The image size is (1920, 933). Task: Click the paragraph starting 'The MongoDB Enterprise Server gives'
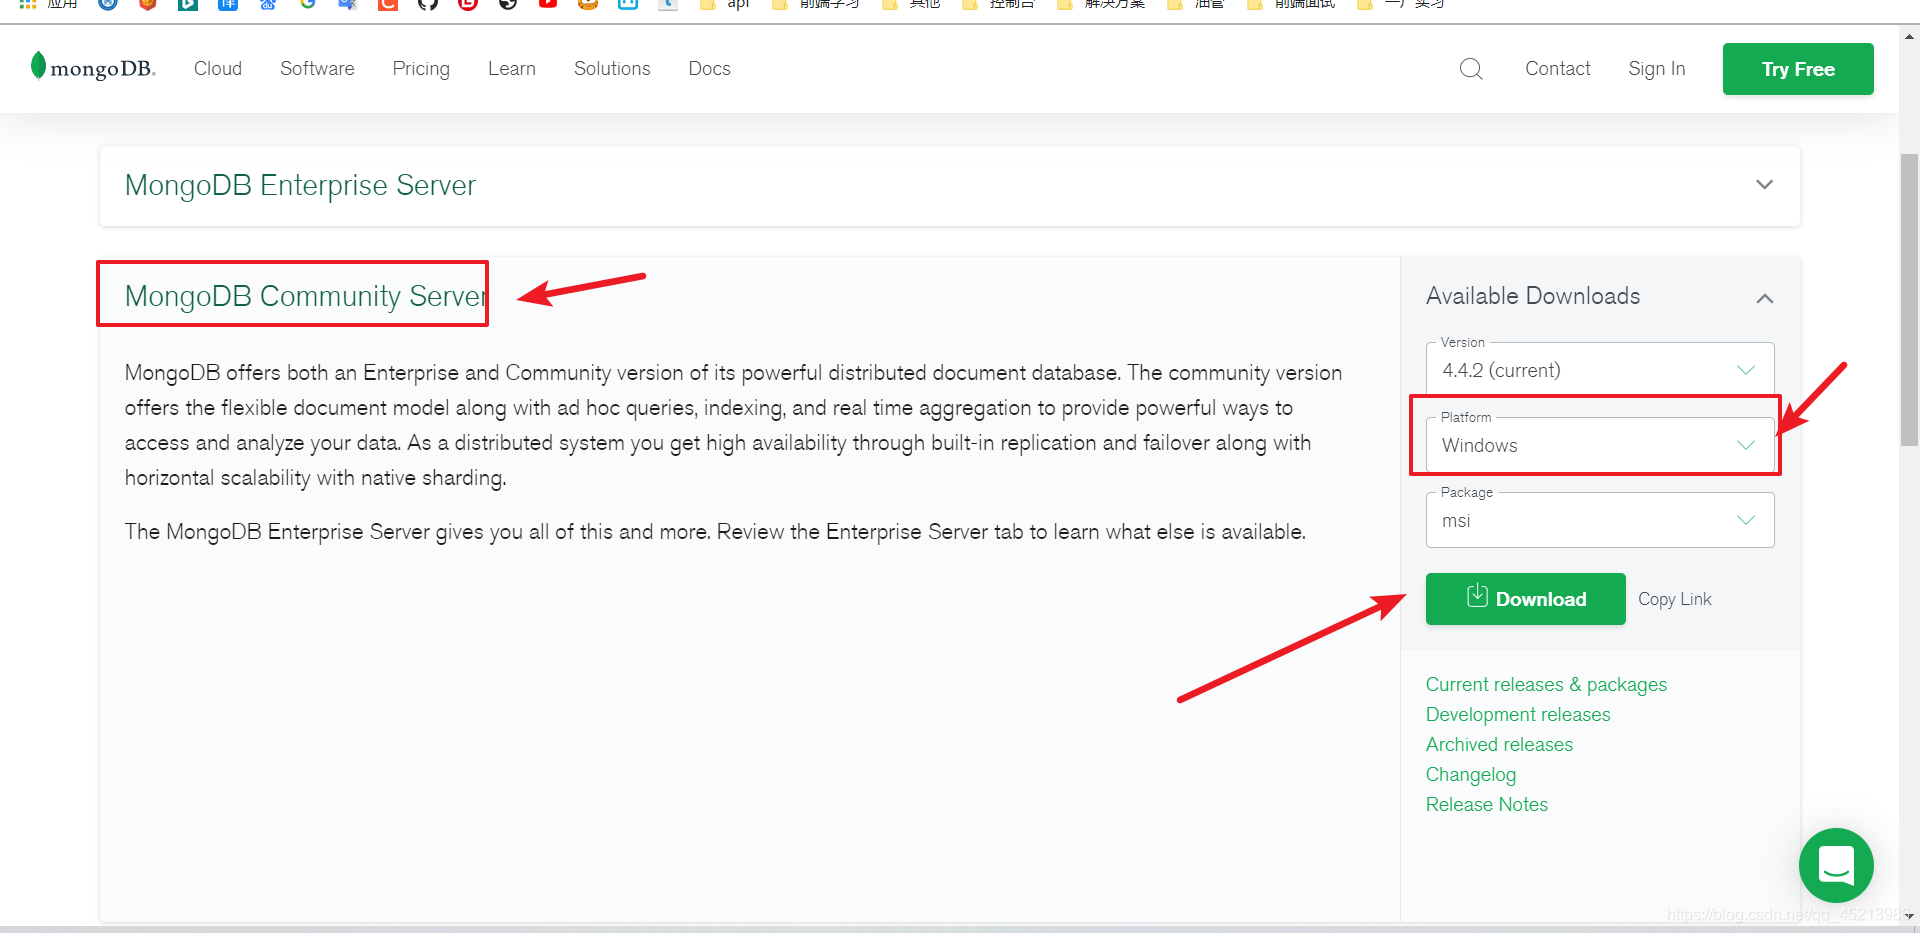tap(715, 532)
